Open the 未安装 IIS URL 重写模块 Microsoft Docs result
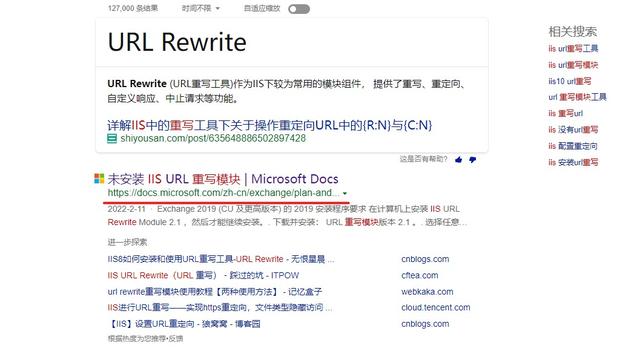 [x=223, y=179]
